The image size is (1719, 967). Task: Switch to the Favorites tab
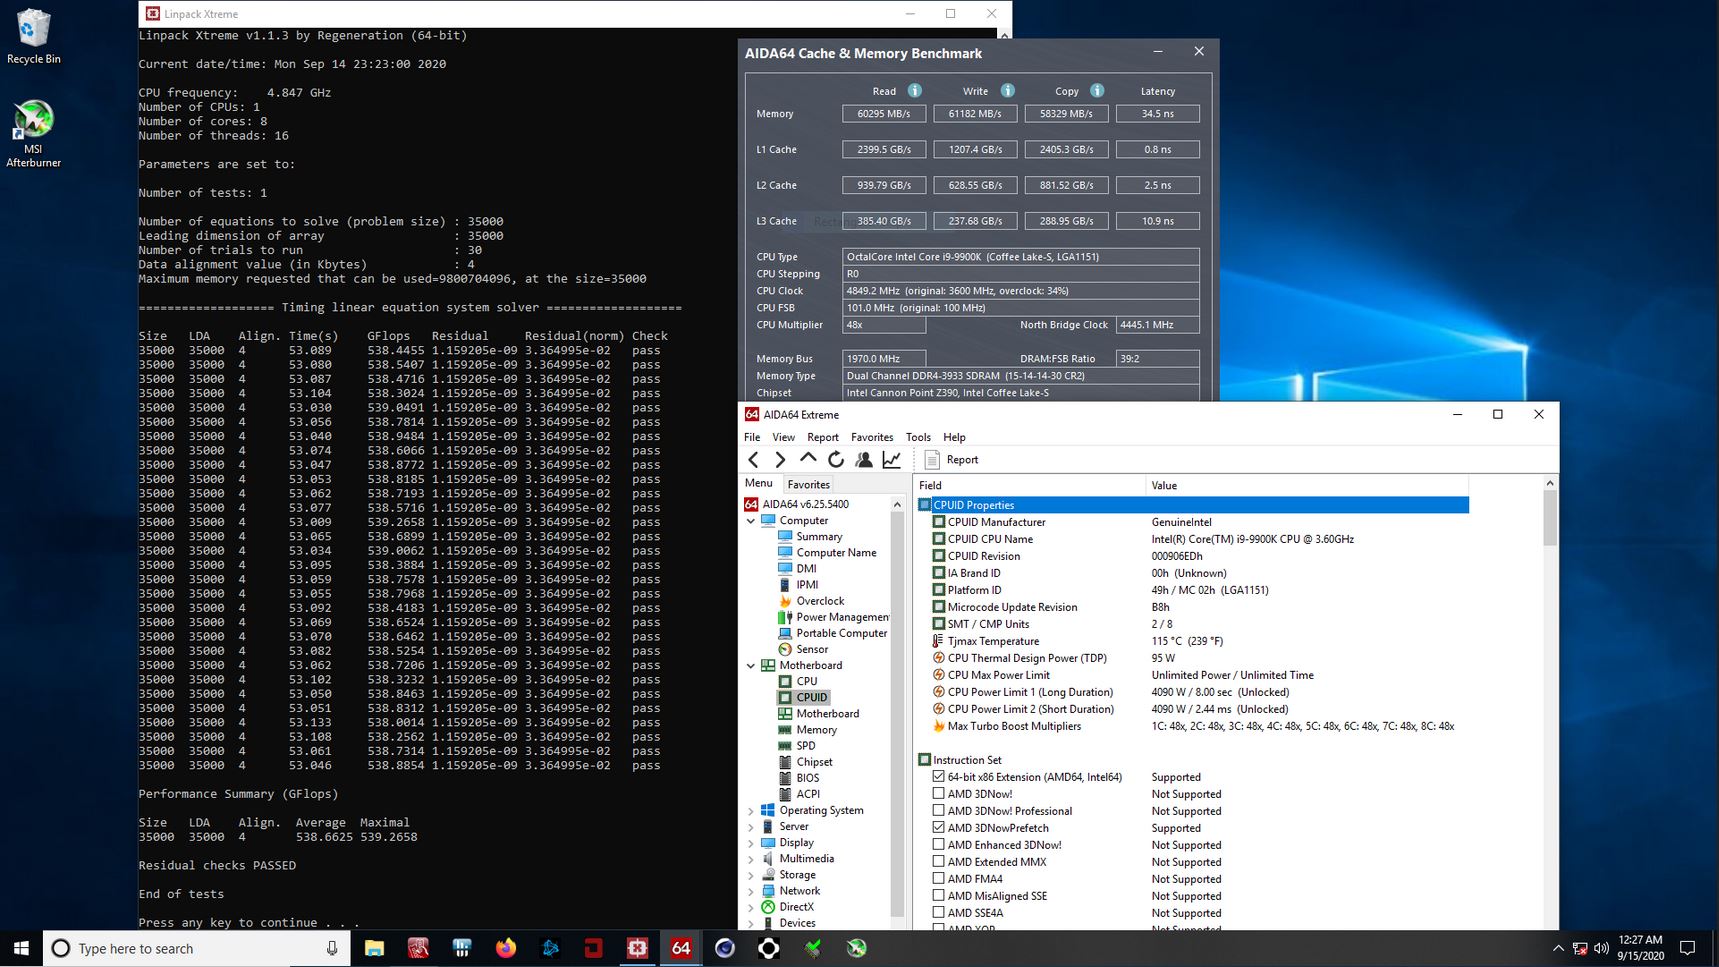[809, 485]
